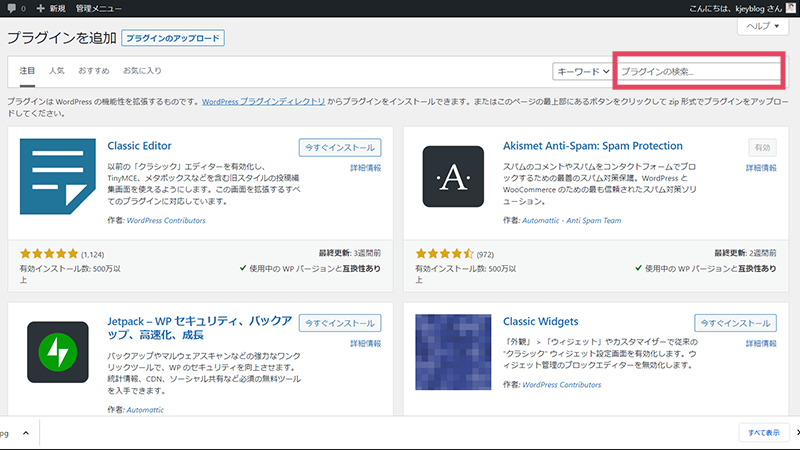Open 詳細情報 for Akismet Anti-Spam
This screenshot has height=450, width=800.
(761, 168)
